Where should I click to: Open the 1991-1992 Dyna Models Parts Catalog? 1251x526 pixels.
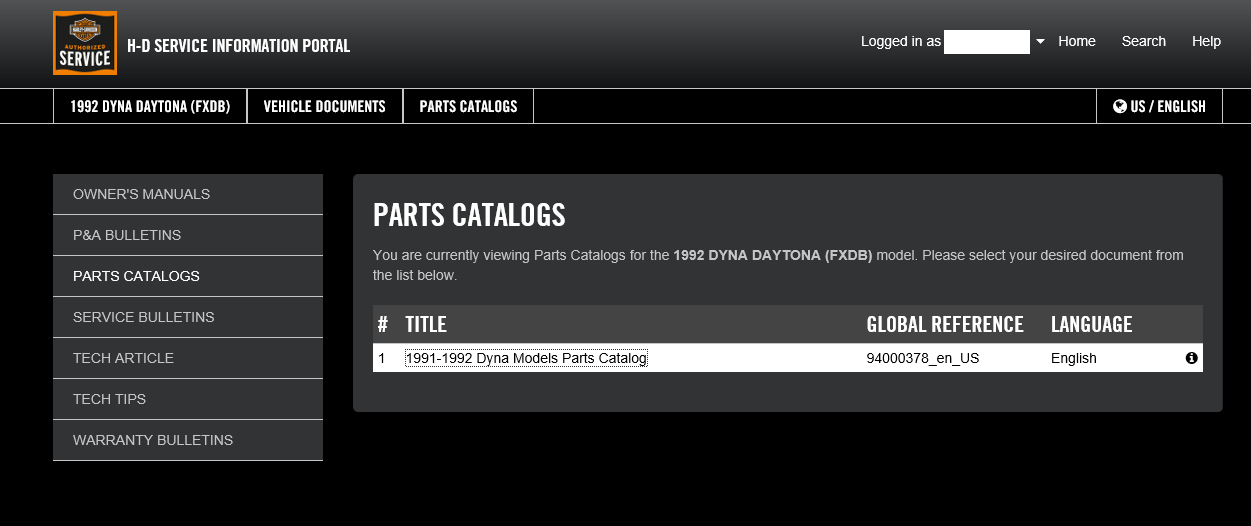click(526, 358)
